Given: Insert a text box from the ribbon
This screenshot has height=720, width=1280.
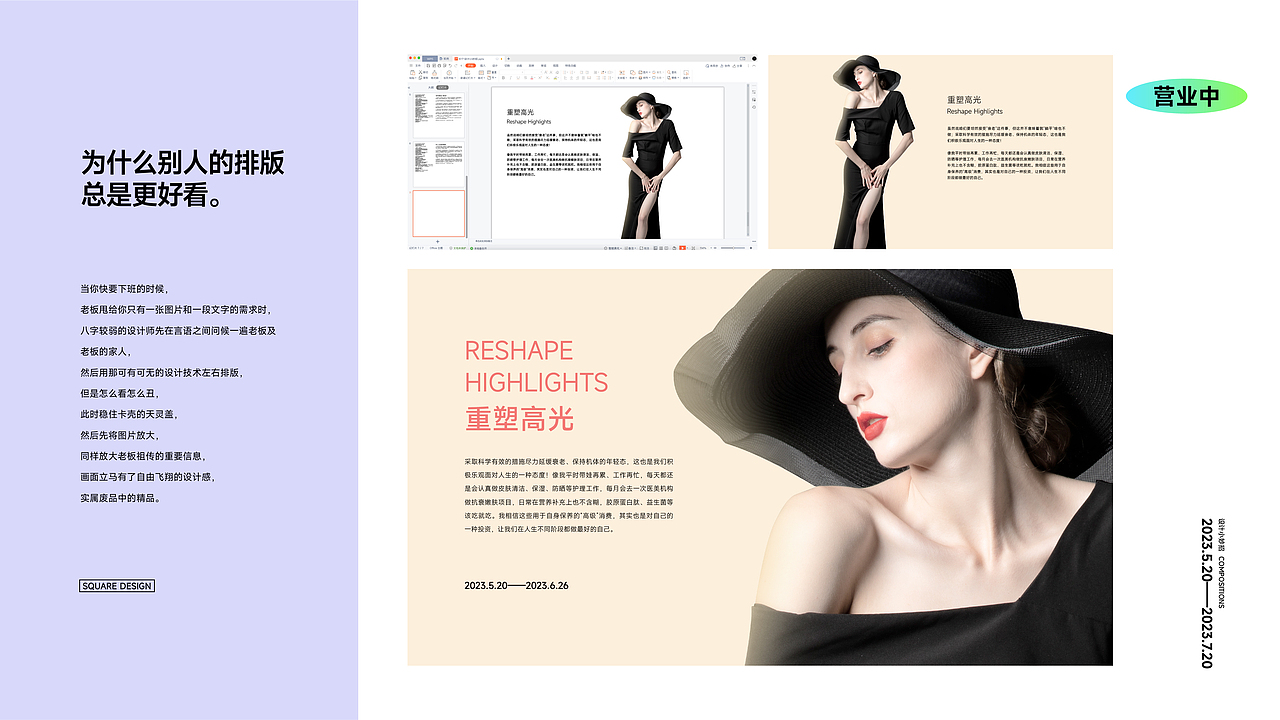Looking at the screenshot, I should coord(622,73).
